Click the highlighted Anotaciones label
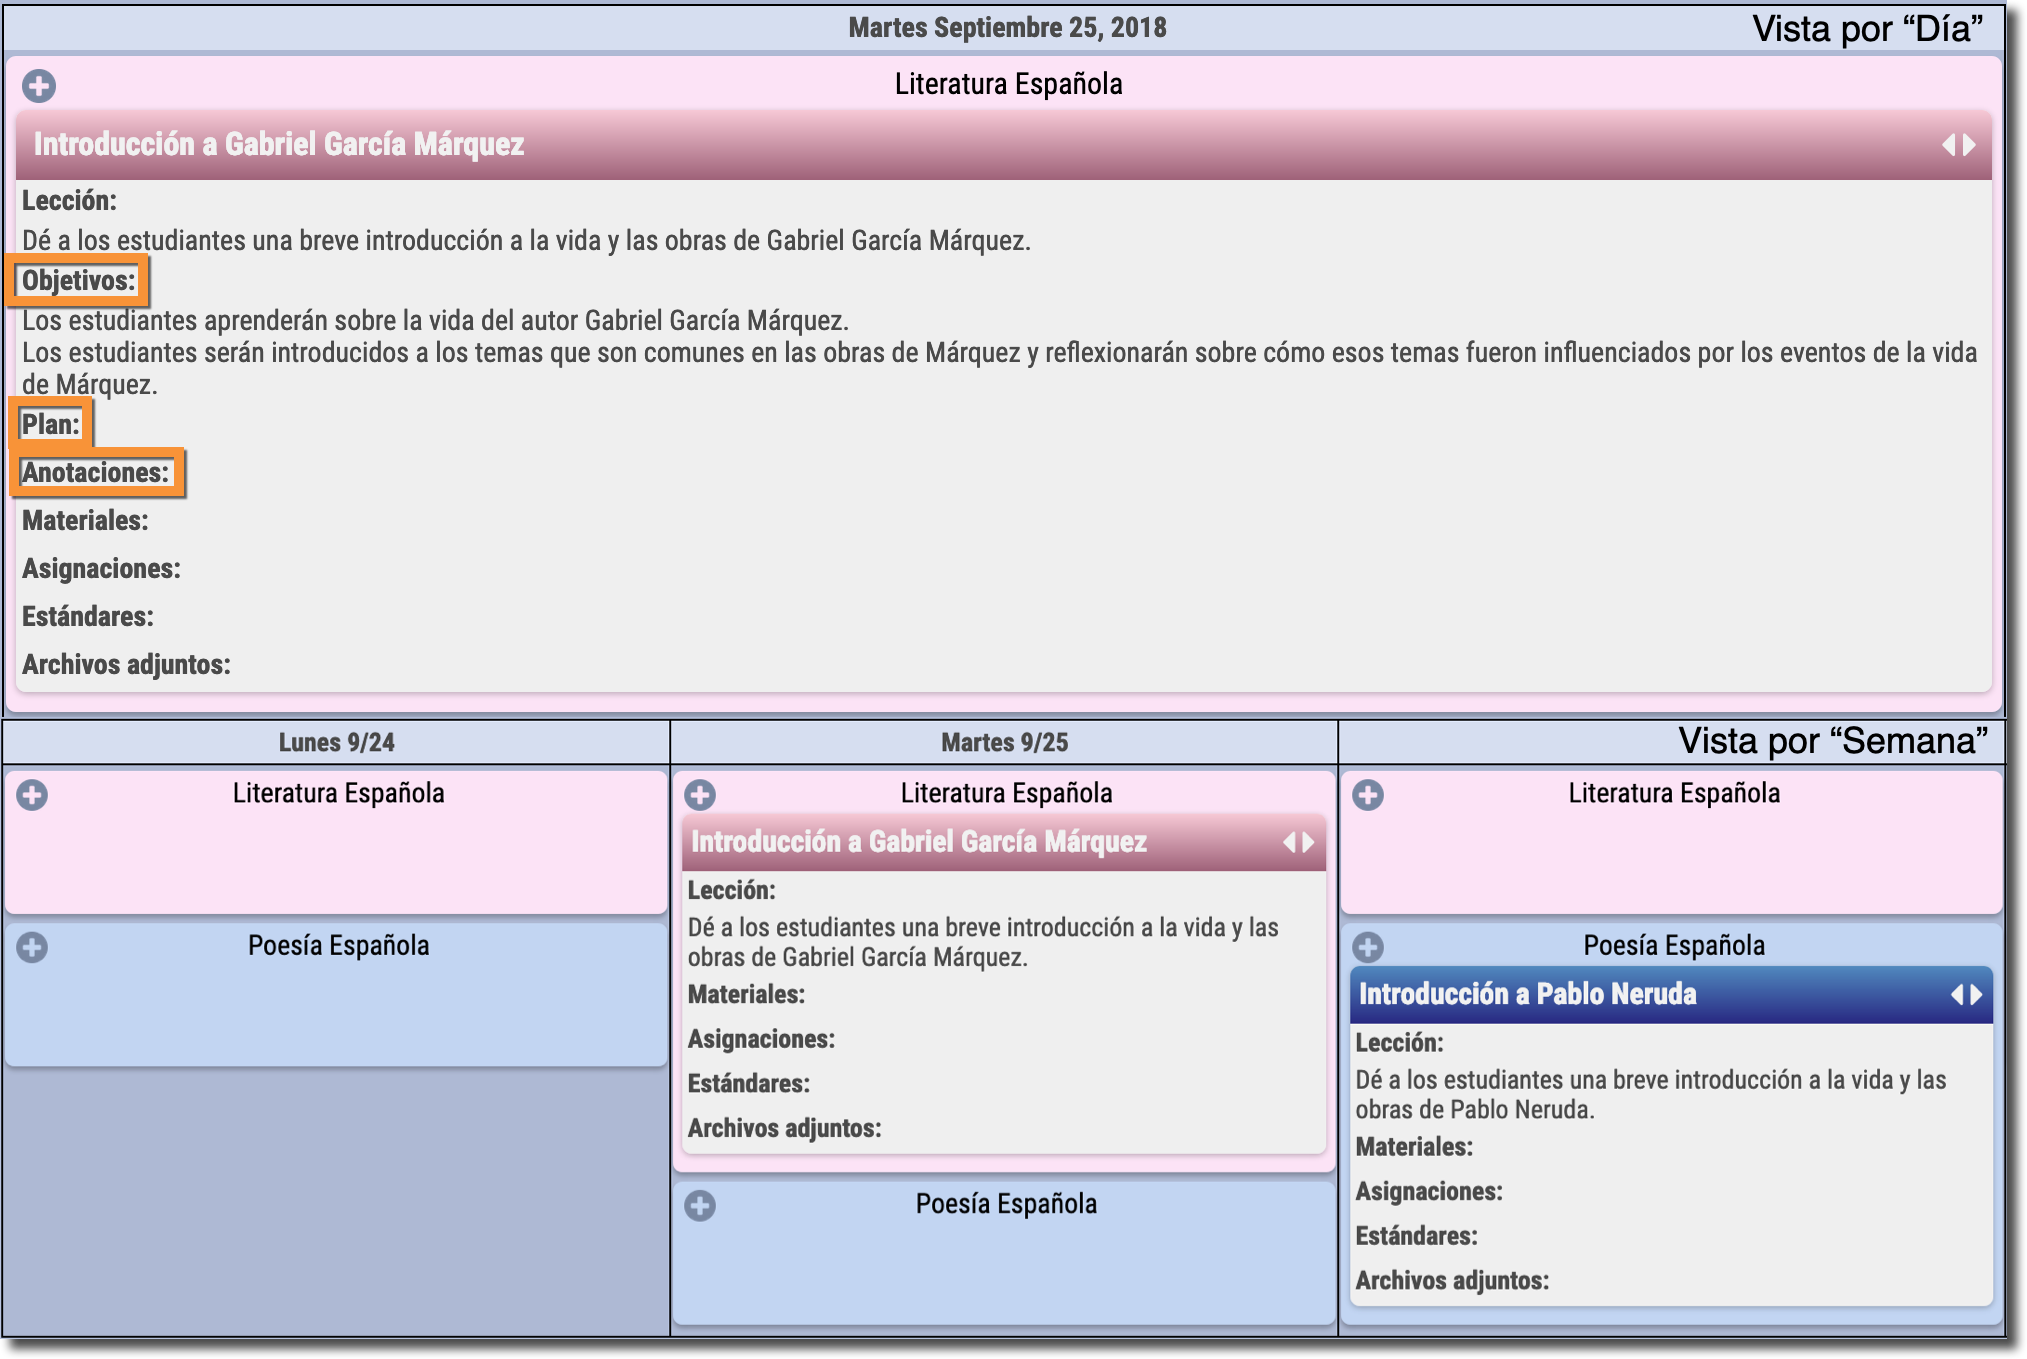The height and width of the screenshot is (1359, 2027). click(96, 473)
